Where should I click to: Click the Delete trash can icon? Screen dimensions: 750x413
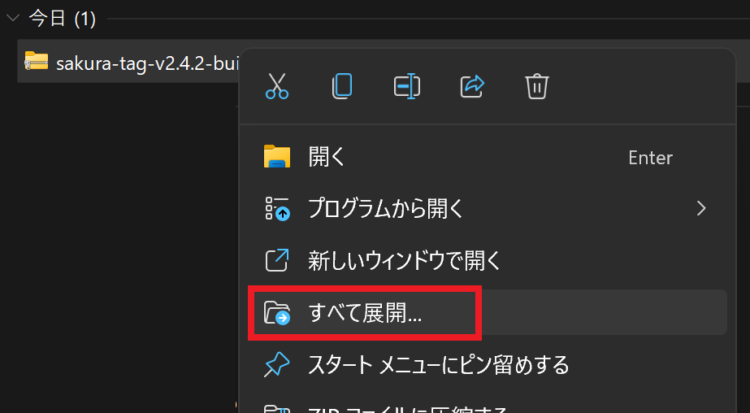(537, 87)
